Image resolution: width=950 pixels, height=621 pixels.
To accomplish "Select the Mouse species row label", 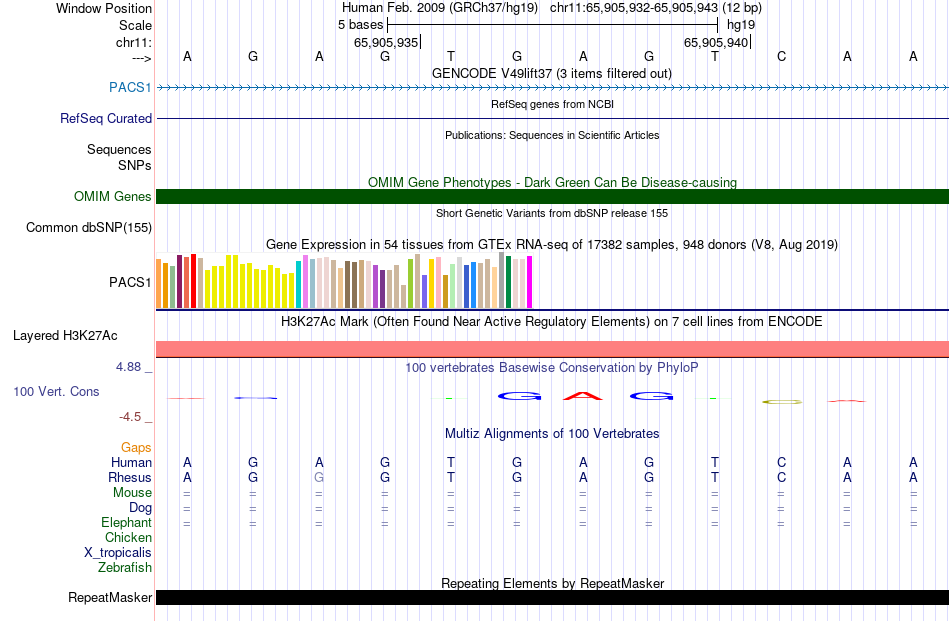I will tap(132, 493).
